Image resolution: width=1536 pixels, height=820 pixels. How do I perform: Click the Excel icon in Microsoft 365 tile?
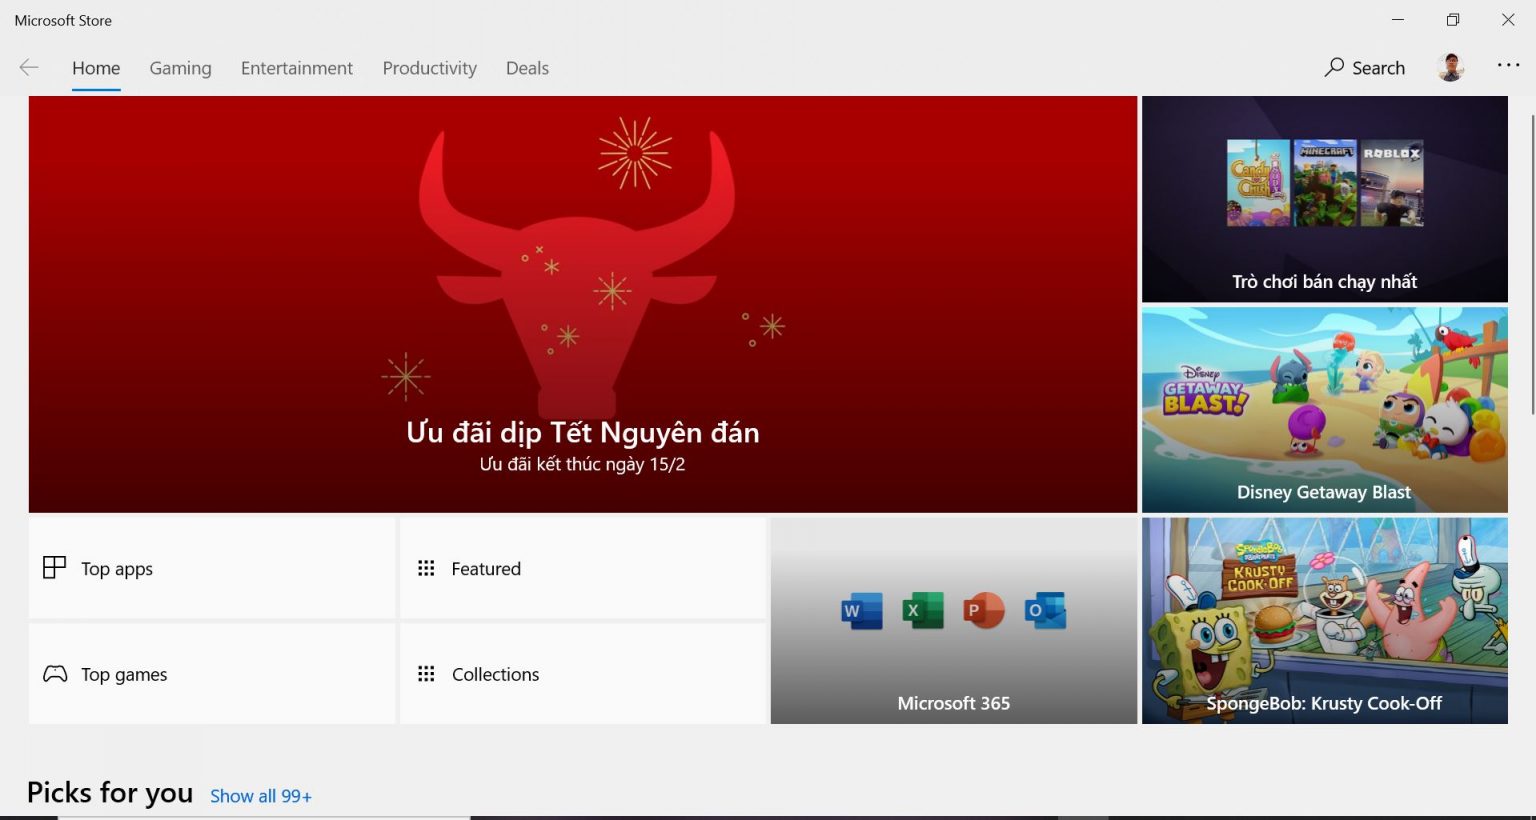(922, 610)
